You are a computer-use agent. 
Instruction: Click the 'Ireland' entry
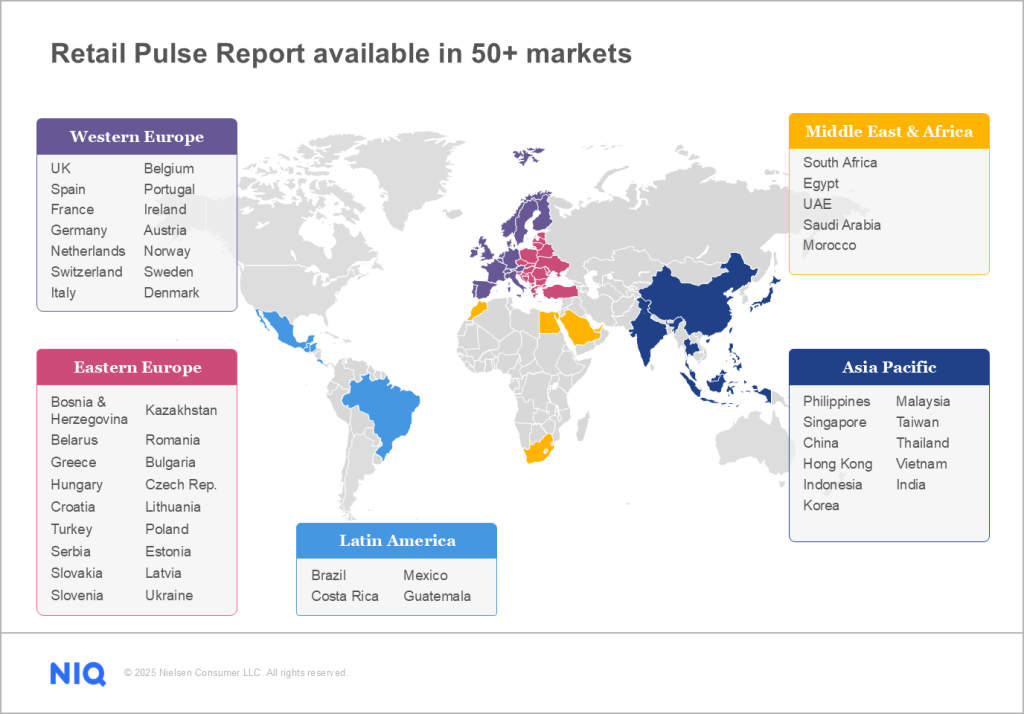tap(165, 210)
